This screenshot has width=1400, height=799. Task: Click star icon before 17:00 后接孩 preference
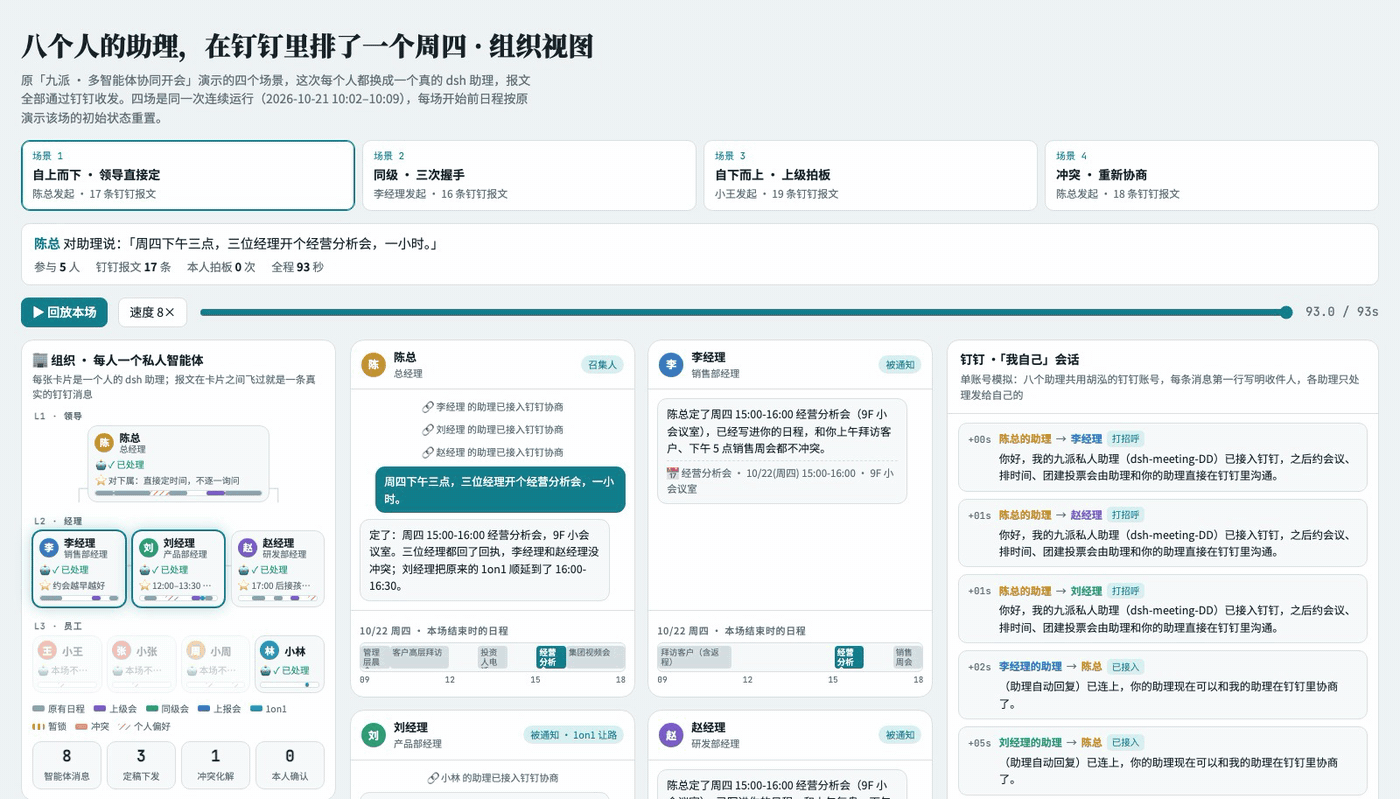(x=243, y=586)
